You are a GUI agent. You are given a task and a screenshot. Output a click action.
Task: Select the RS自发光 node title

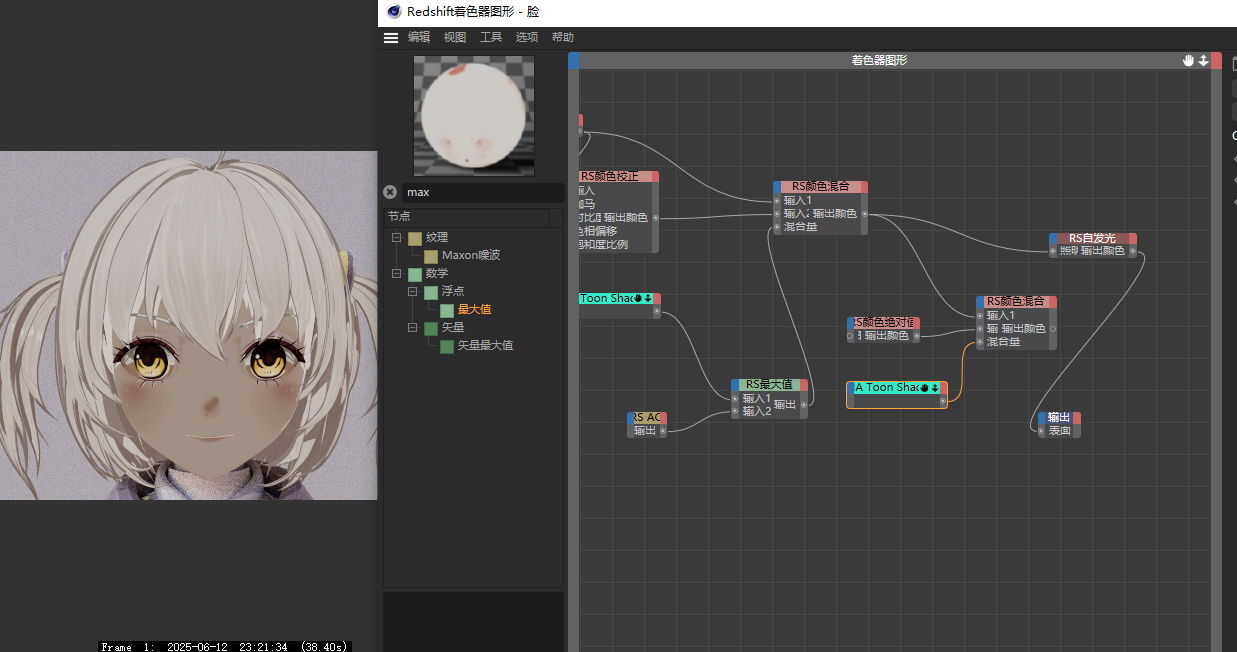coord(1092,238)
